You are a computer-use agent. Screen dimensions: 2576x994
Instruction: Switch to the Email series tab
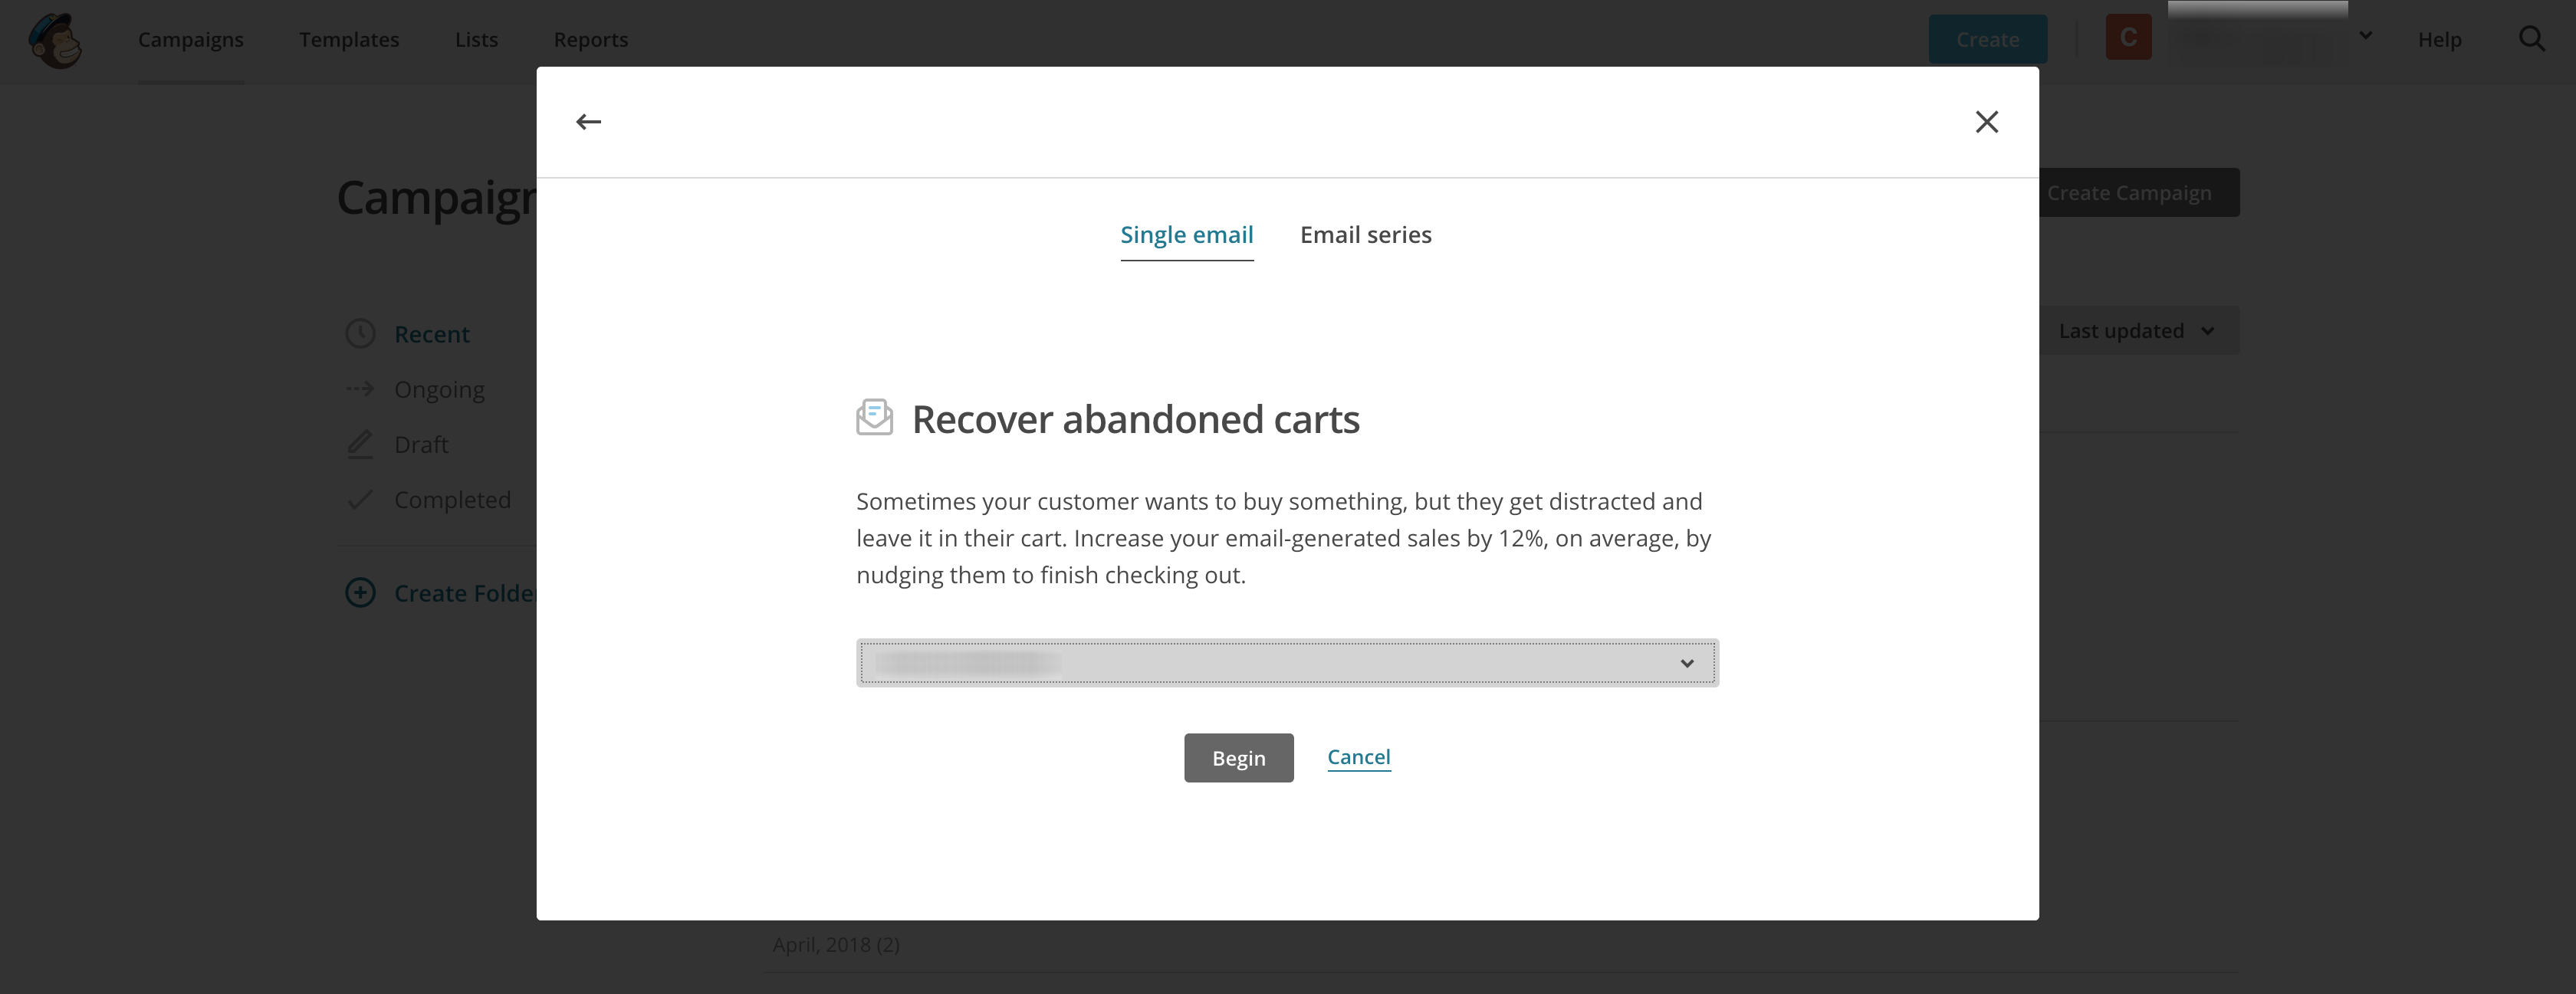pos(1365,235)
